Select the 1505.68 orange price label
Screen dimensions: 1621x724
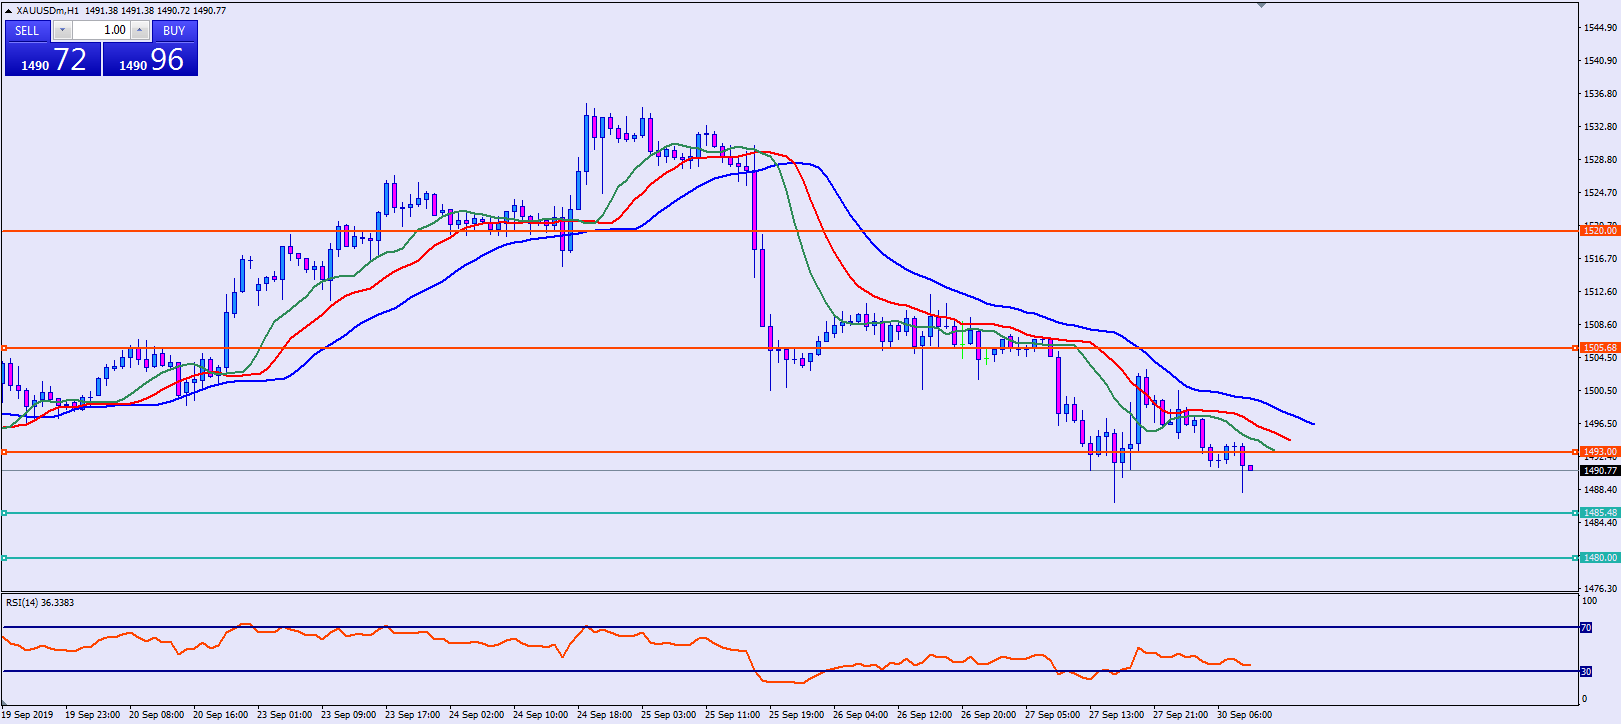[1599, 348]
